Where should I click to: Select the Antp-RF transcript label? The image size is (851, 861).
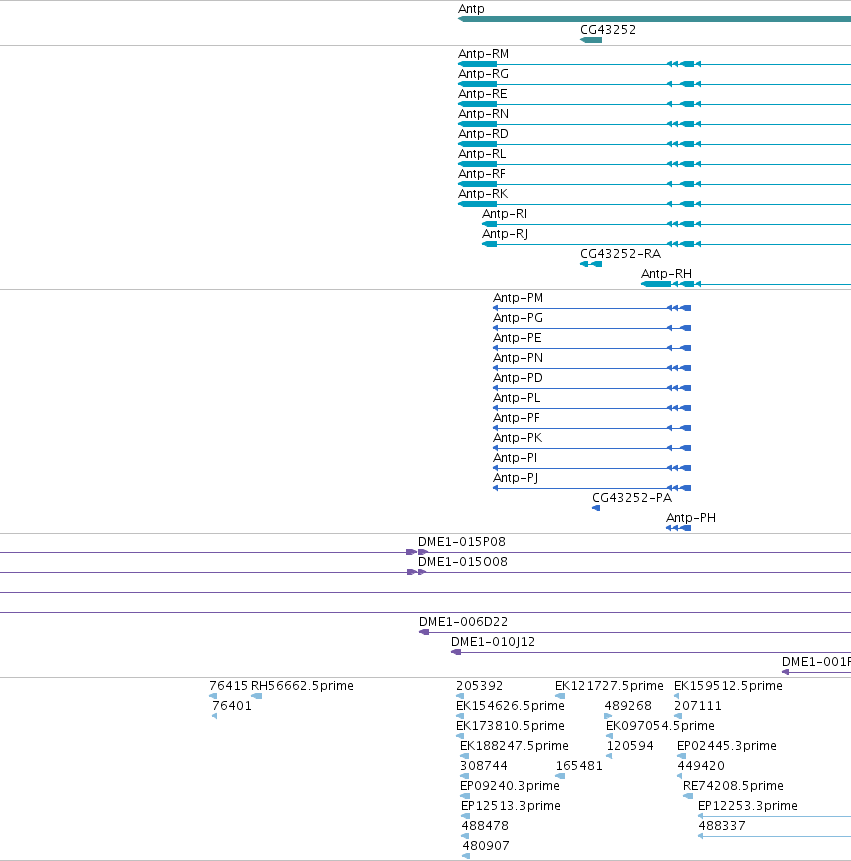(482, 174)
